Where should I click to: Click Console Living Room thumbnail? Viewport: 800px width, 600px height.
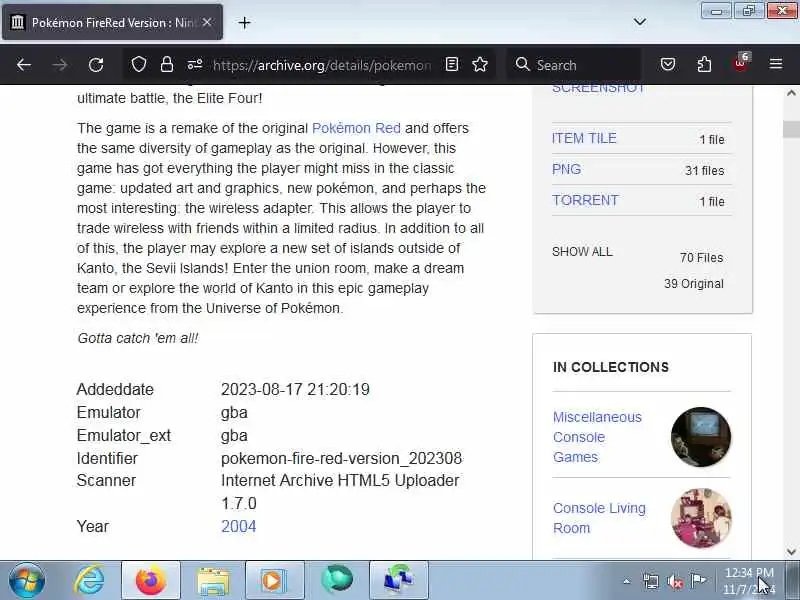(x=701, y=518)
